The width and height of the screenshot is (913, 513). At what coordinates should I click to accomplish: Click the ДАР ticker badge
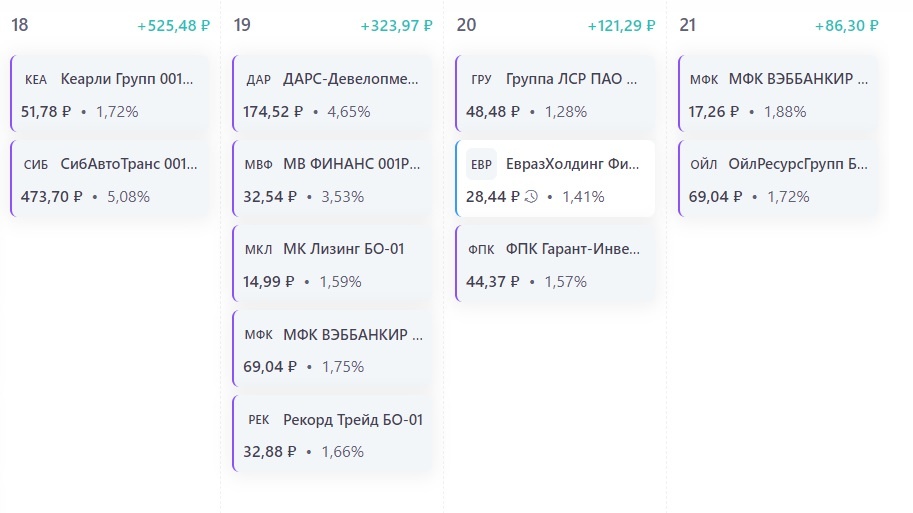tap(259, 79)
